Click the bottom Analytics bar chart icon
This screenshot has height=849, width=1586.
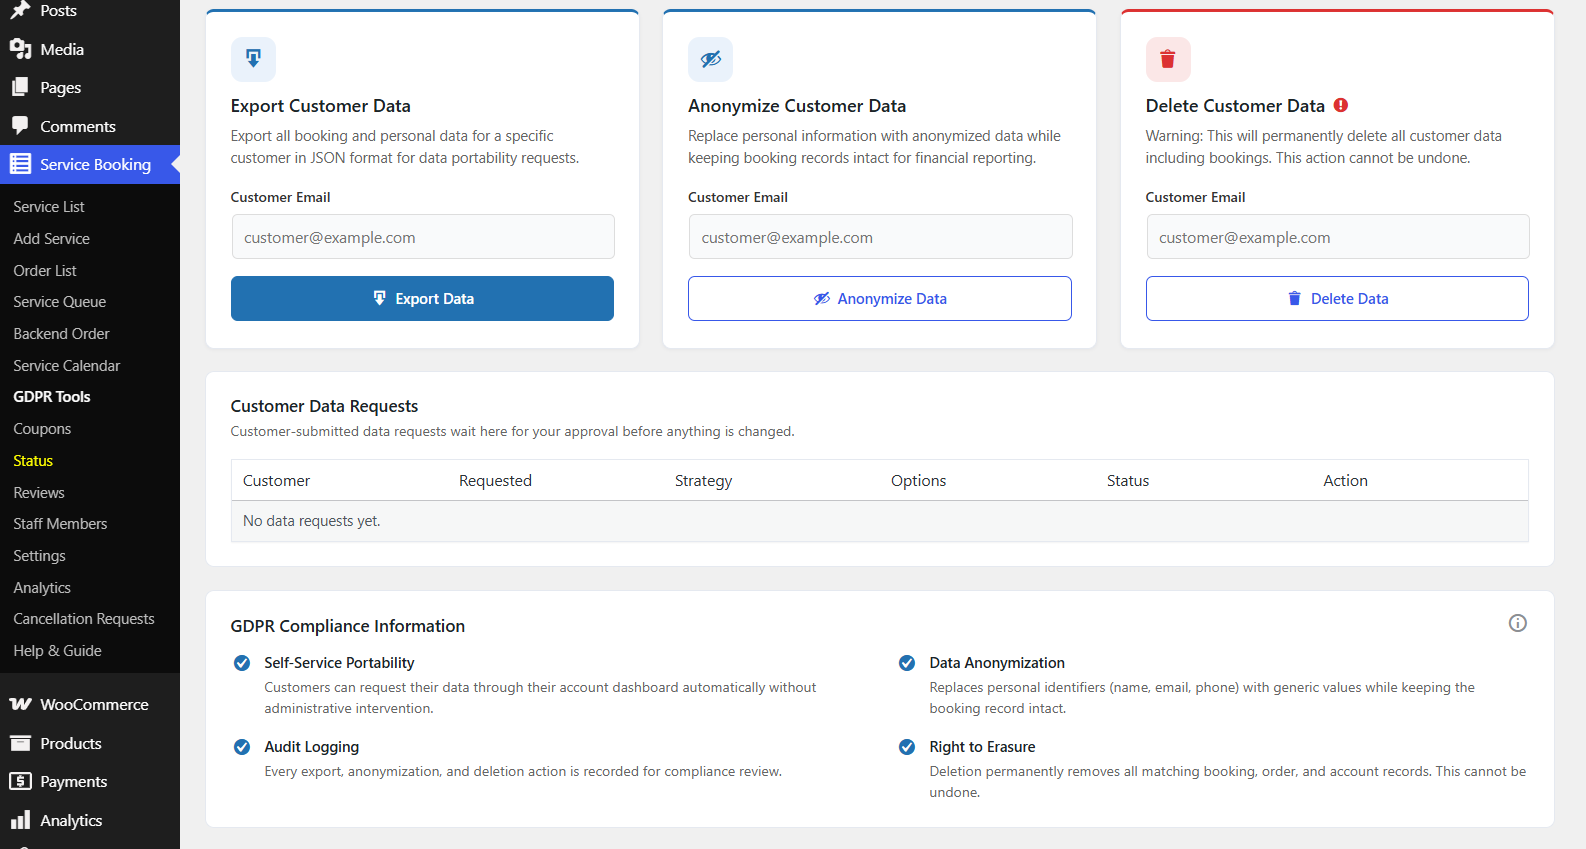pos(20,820)
